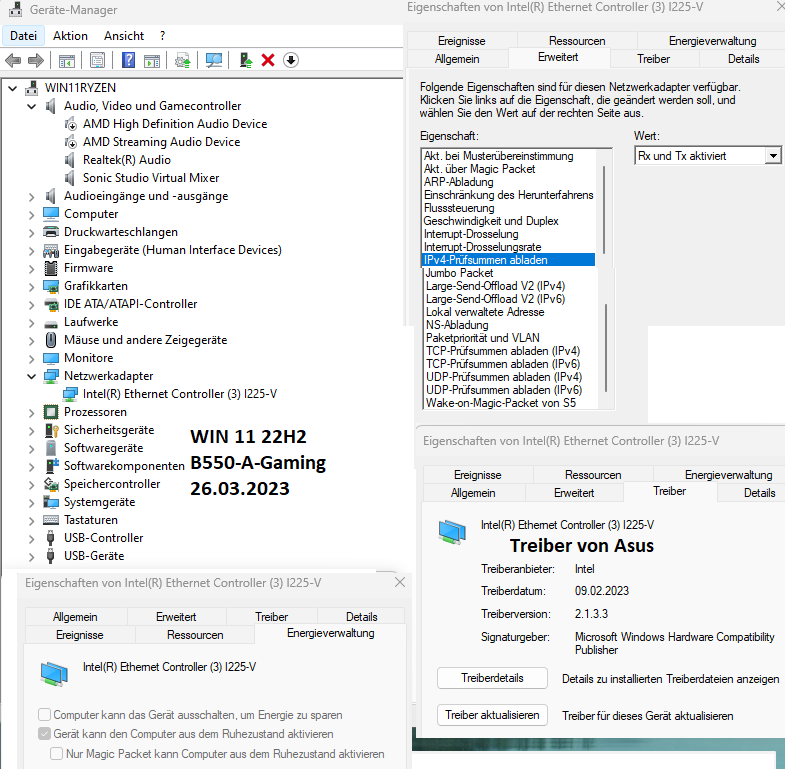
Task: Toggle 'Gerät kann den Computer aus dem Ruhezustand aktivieren'
Action: click(45, 734)
